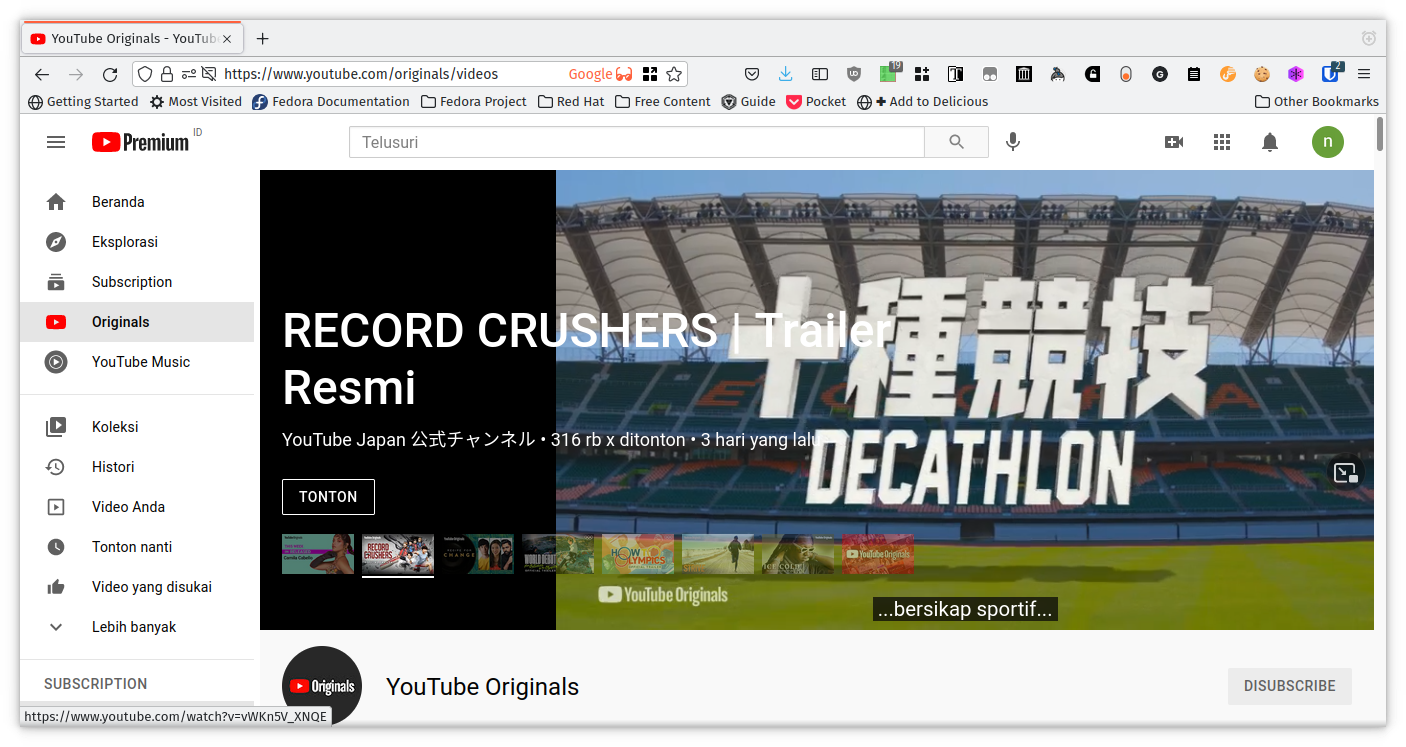The width and height of the screenshot is (1406, 747).
Task: Open the Fedora Project bookmarks folder
Action: 474,102
